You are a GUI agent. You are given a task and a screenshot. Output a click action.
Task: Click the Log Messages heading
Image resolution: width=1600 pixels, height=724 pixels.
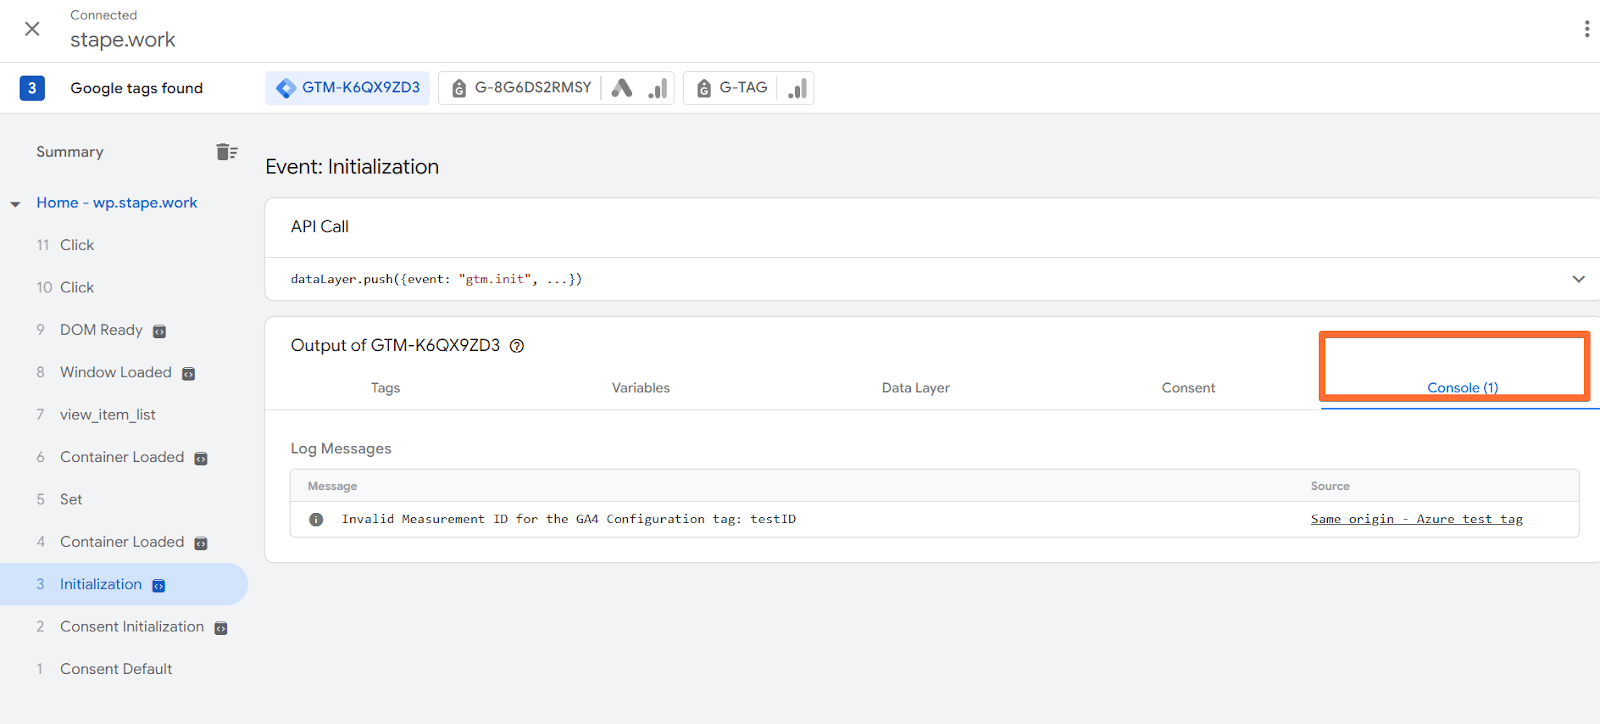coord(341,449)
